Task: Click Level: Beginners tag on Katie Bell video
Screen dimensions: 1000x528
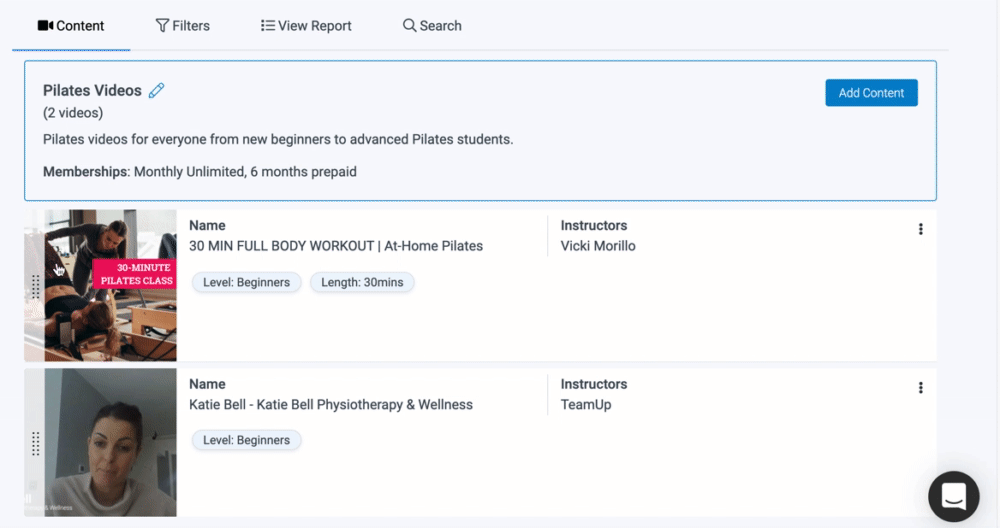Action: pyautogui.click(x=246, y=440)
